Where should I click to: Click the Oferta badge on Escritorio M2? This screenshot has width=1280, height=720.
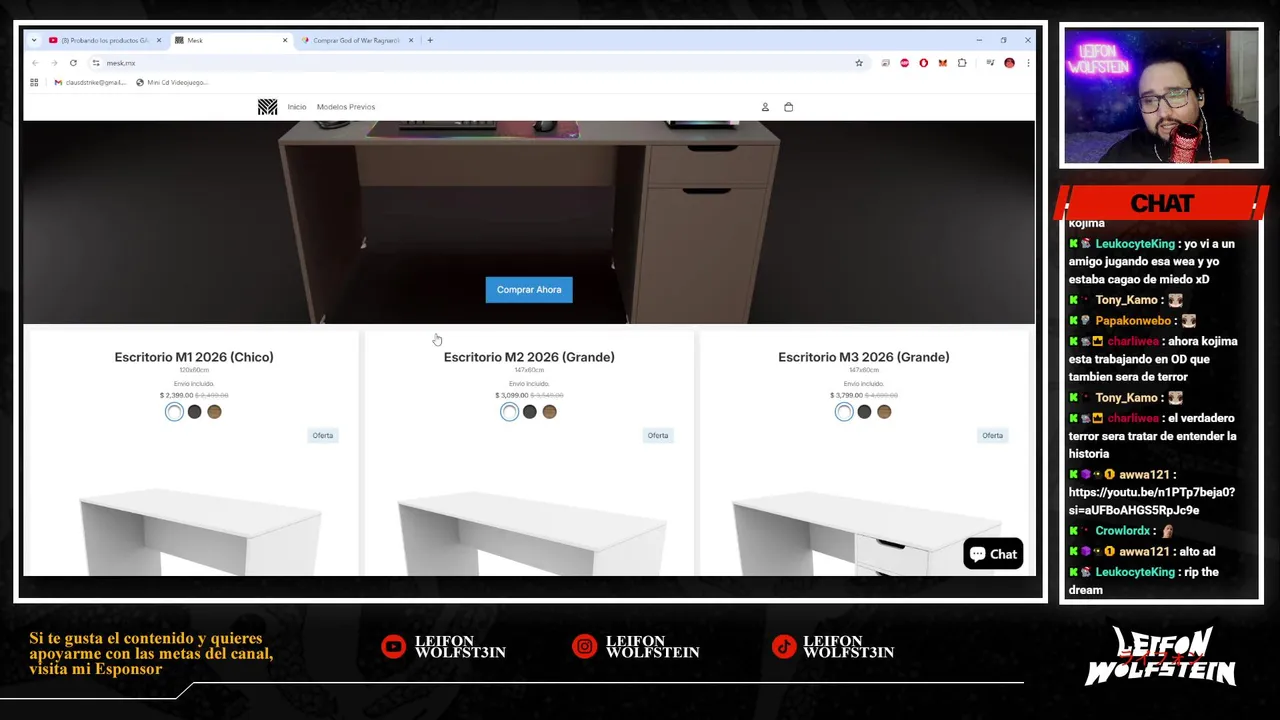657,435
